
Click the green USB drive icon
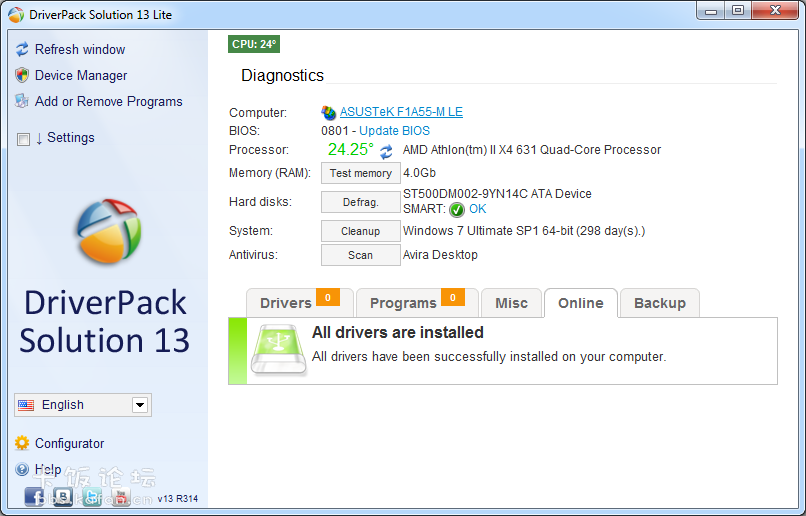click(278, 349)
